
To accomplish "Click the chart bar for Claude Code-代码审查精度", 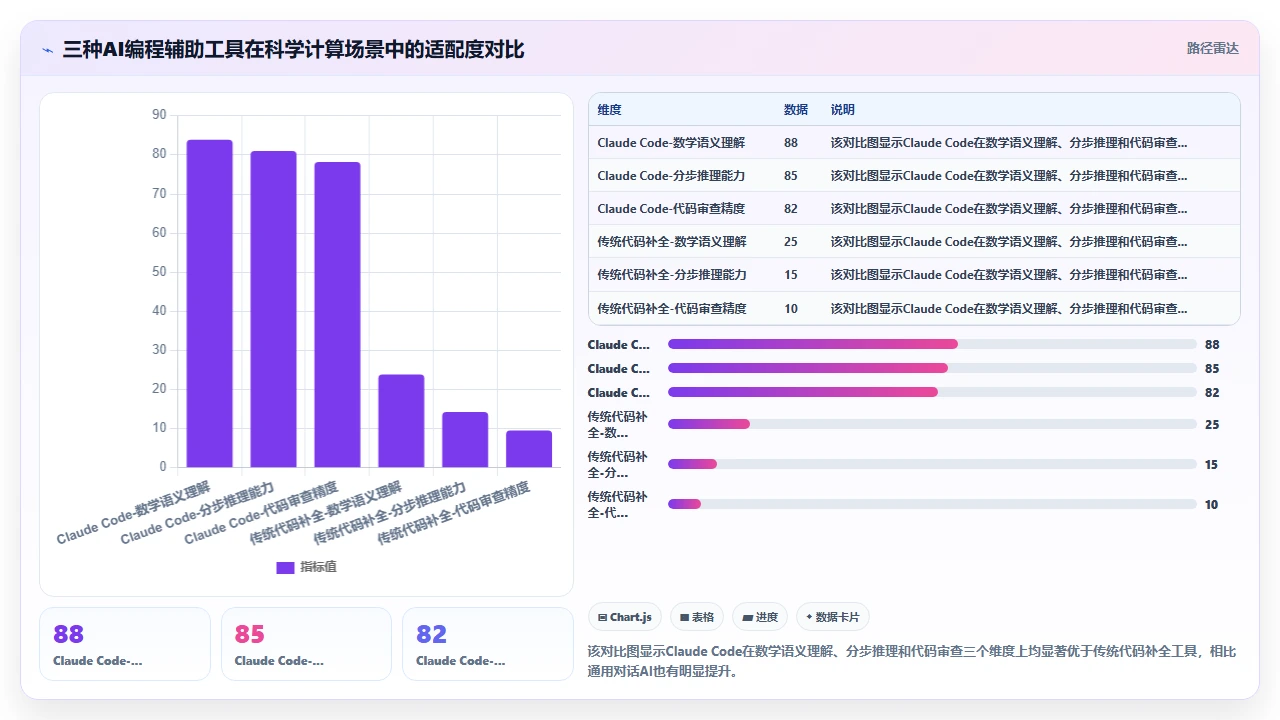I will (337, 315).
